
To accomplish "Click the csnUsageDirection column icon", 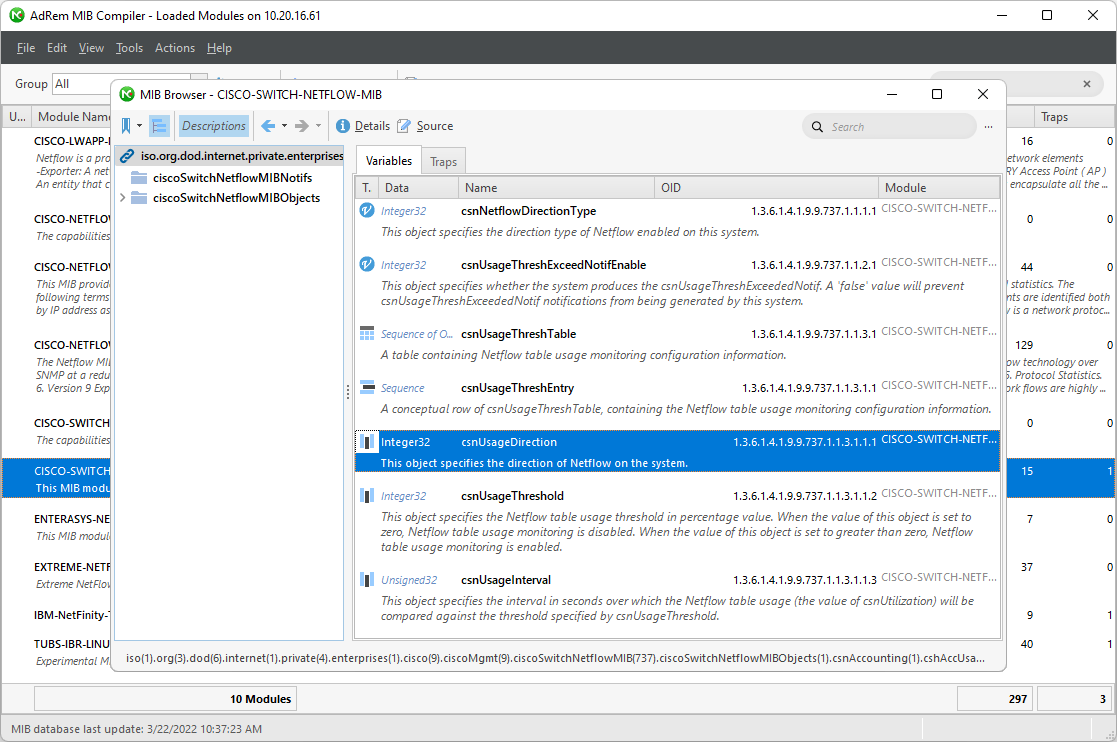I will (x=367, y=442).
